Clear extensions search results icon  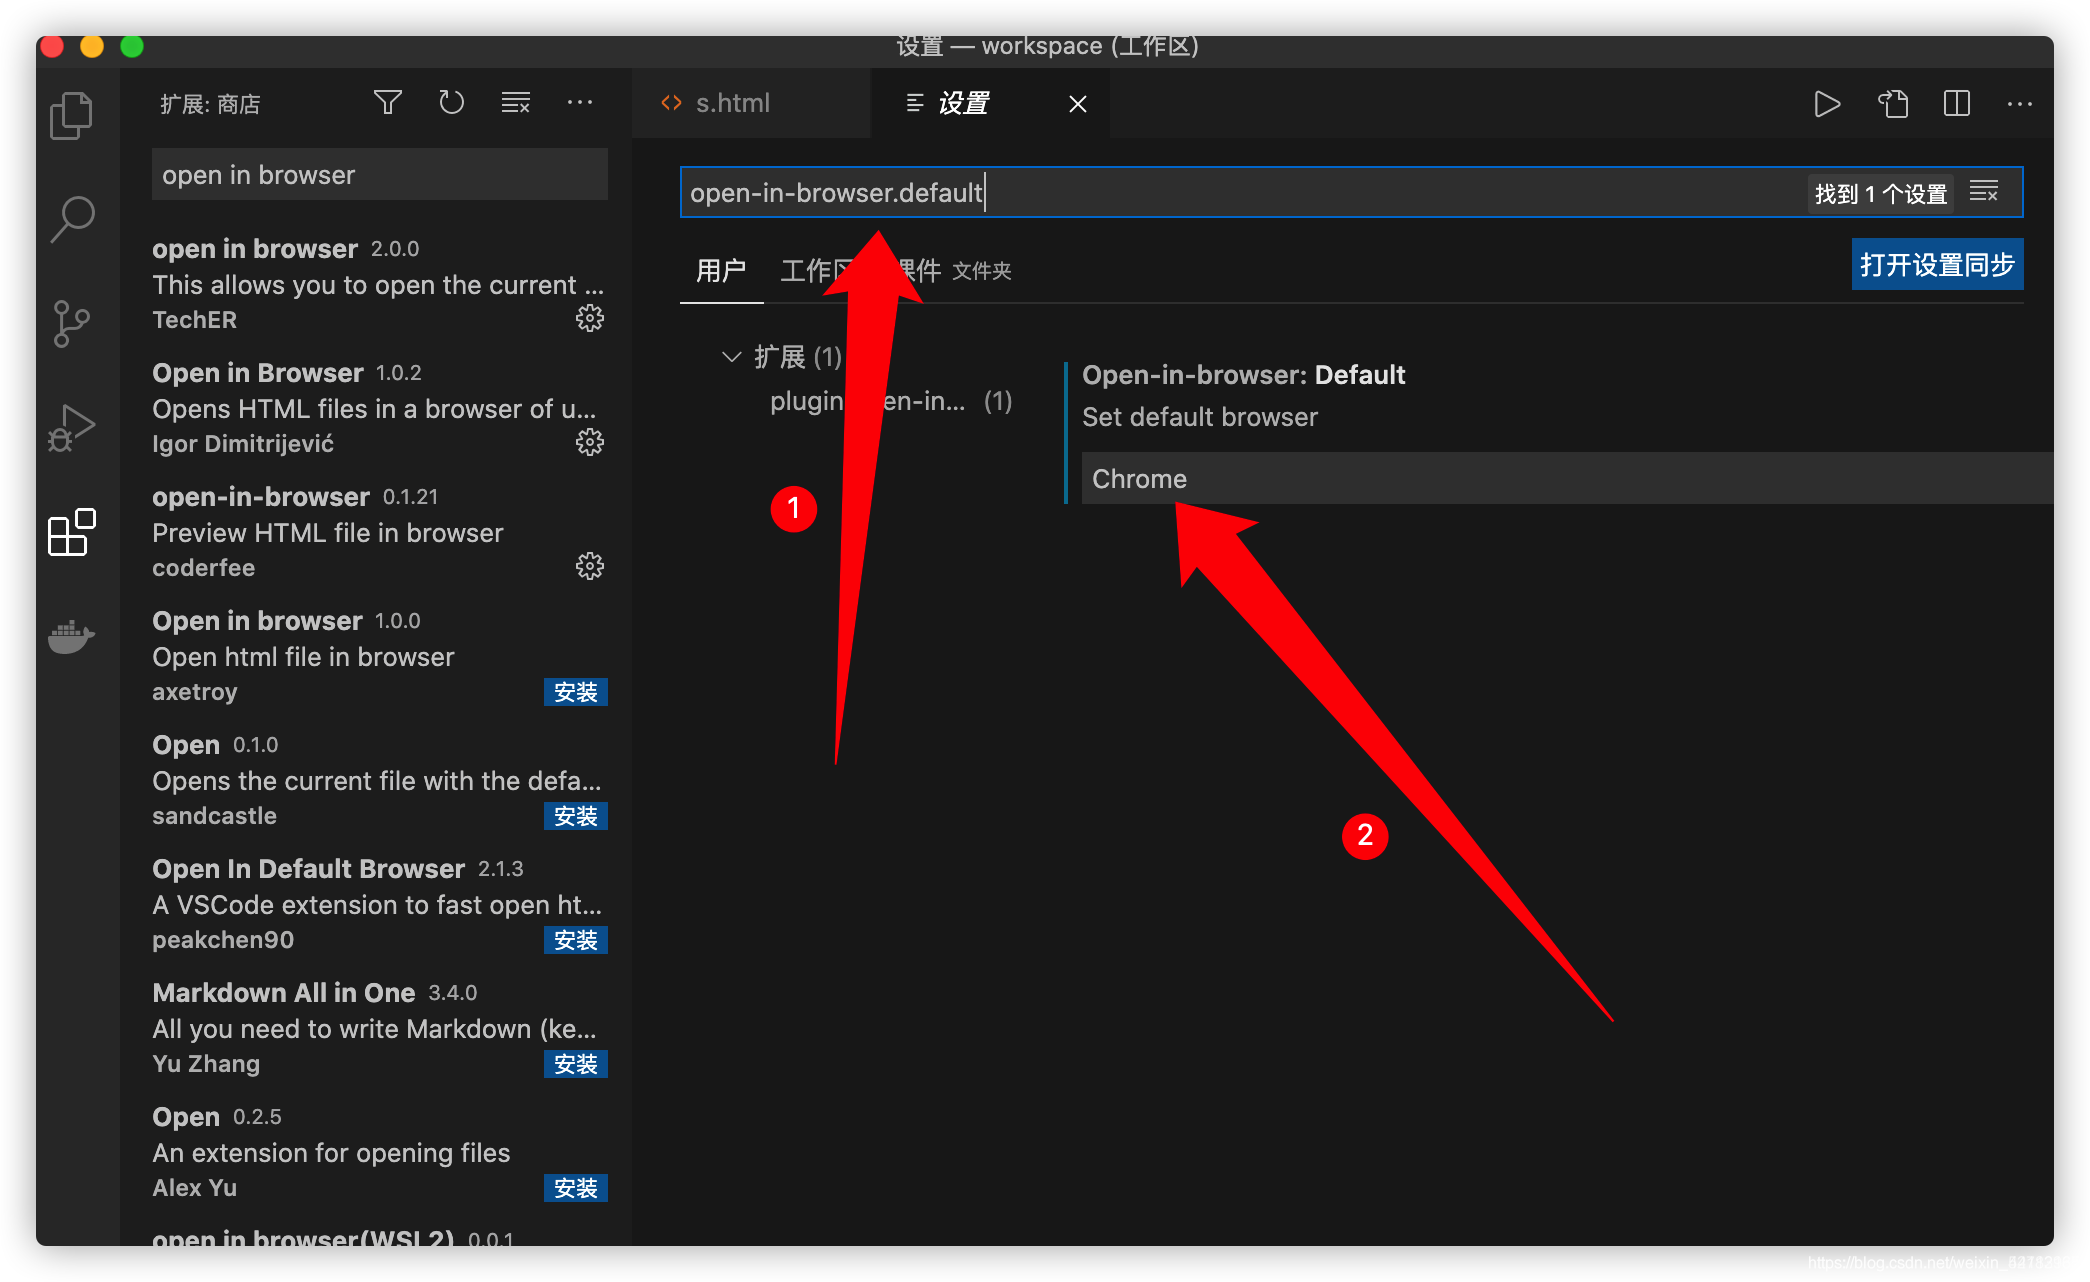coord(516,103)
